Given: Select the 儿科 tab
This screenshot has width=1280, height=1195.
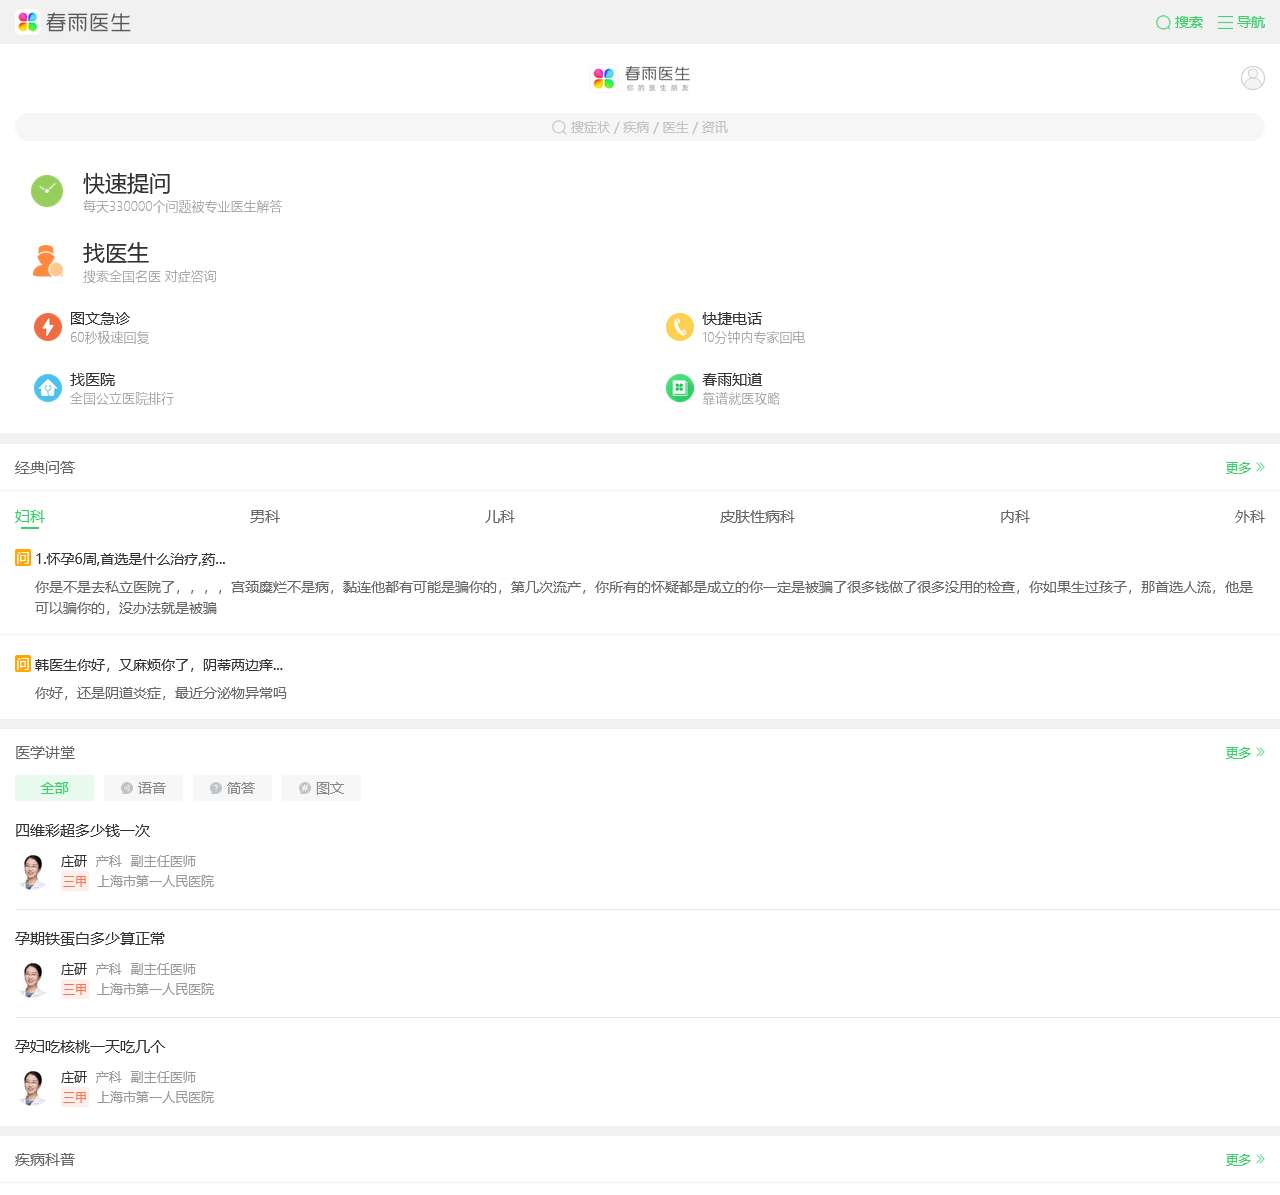Looking at the screenshot, I should click(x=500, y=517).
